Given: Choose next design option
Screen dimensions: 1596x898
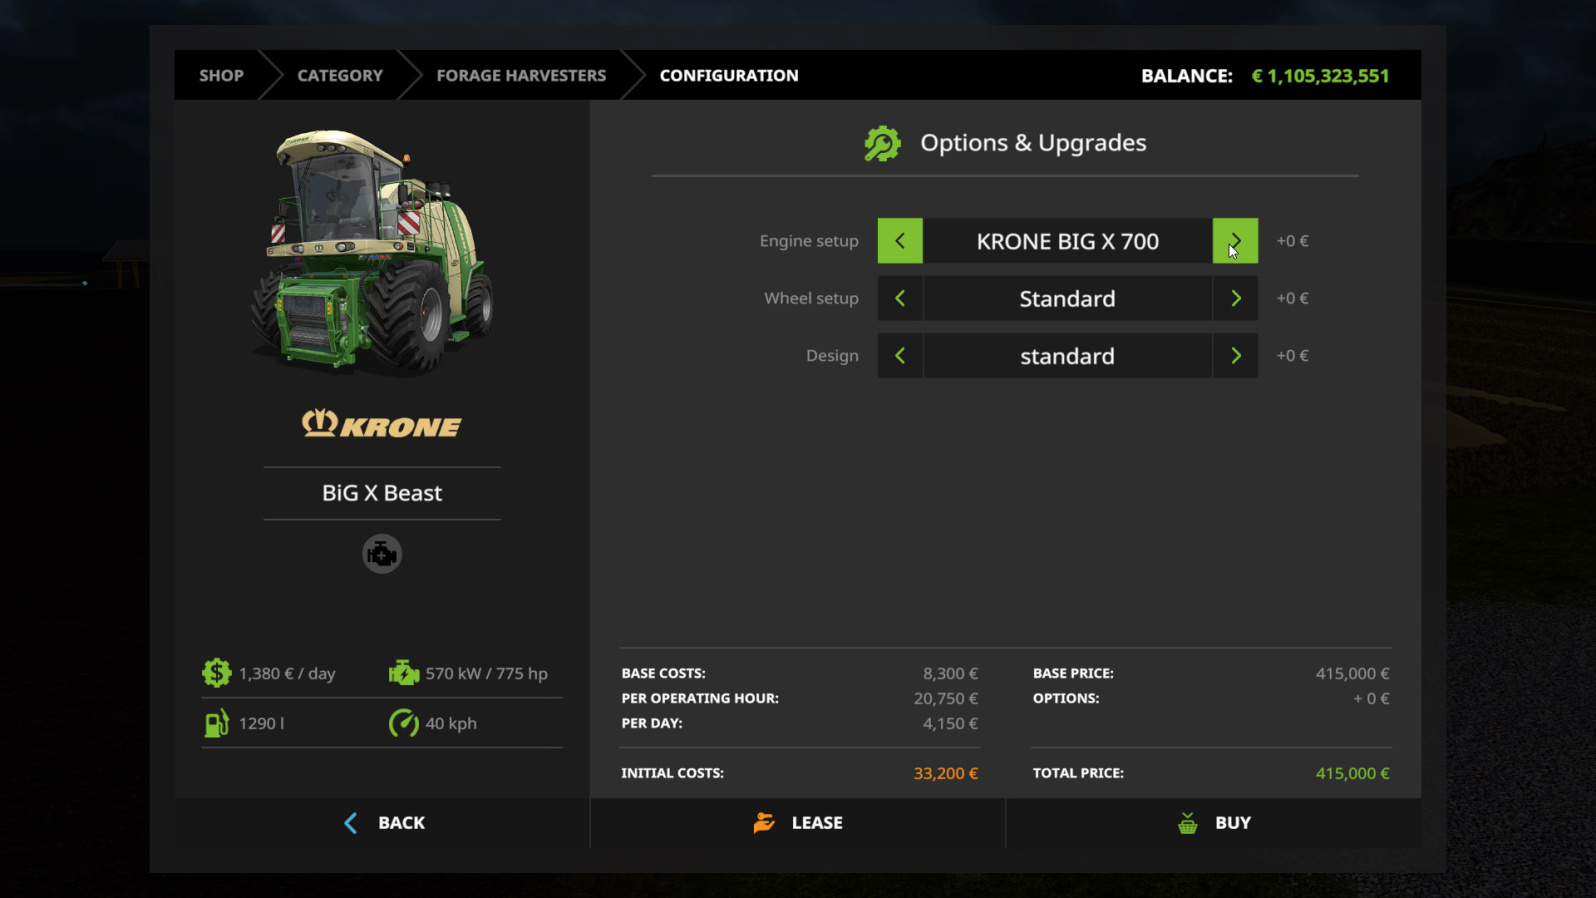Looking at the screenshot, I should pyautogui.click(x=1235, y=356).
